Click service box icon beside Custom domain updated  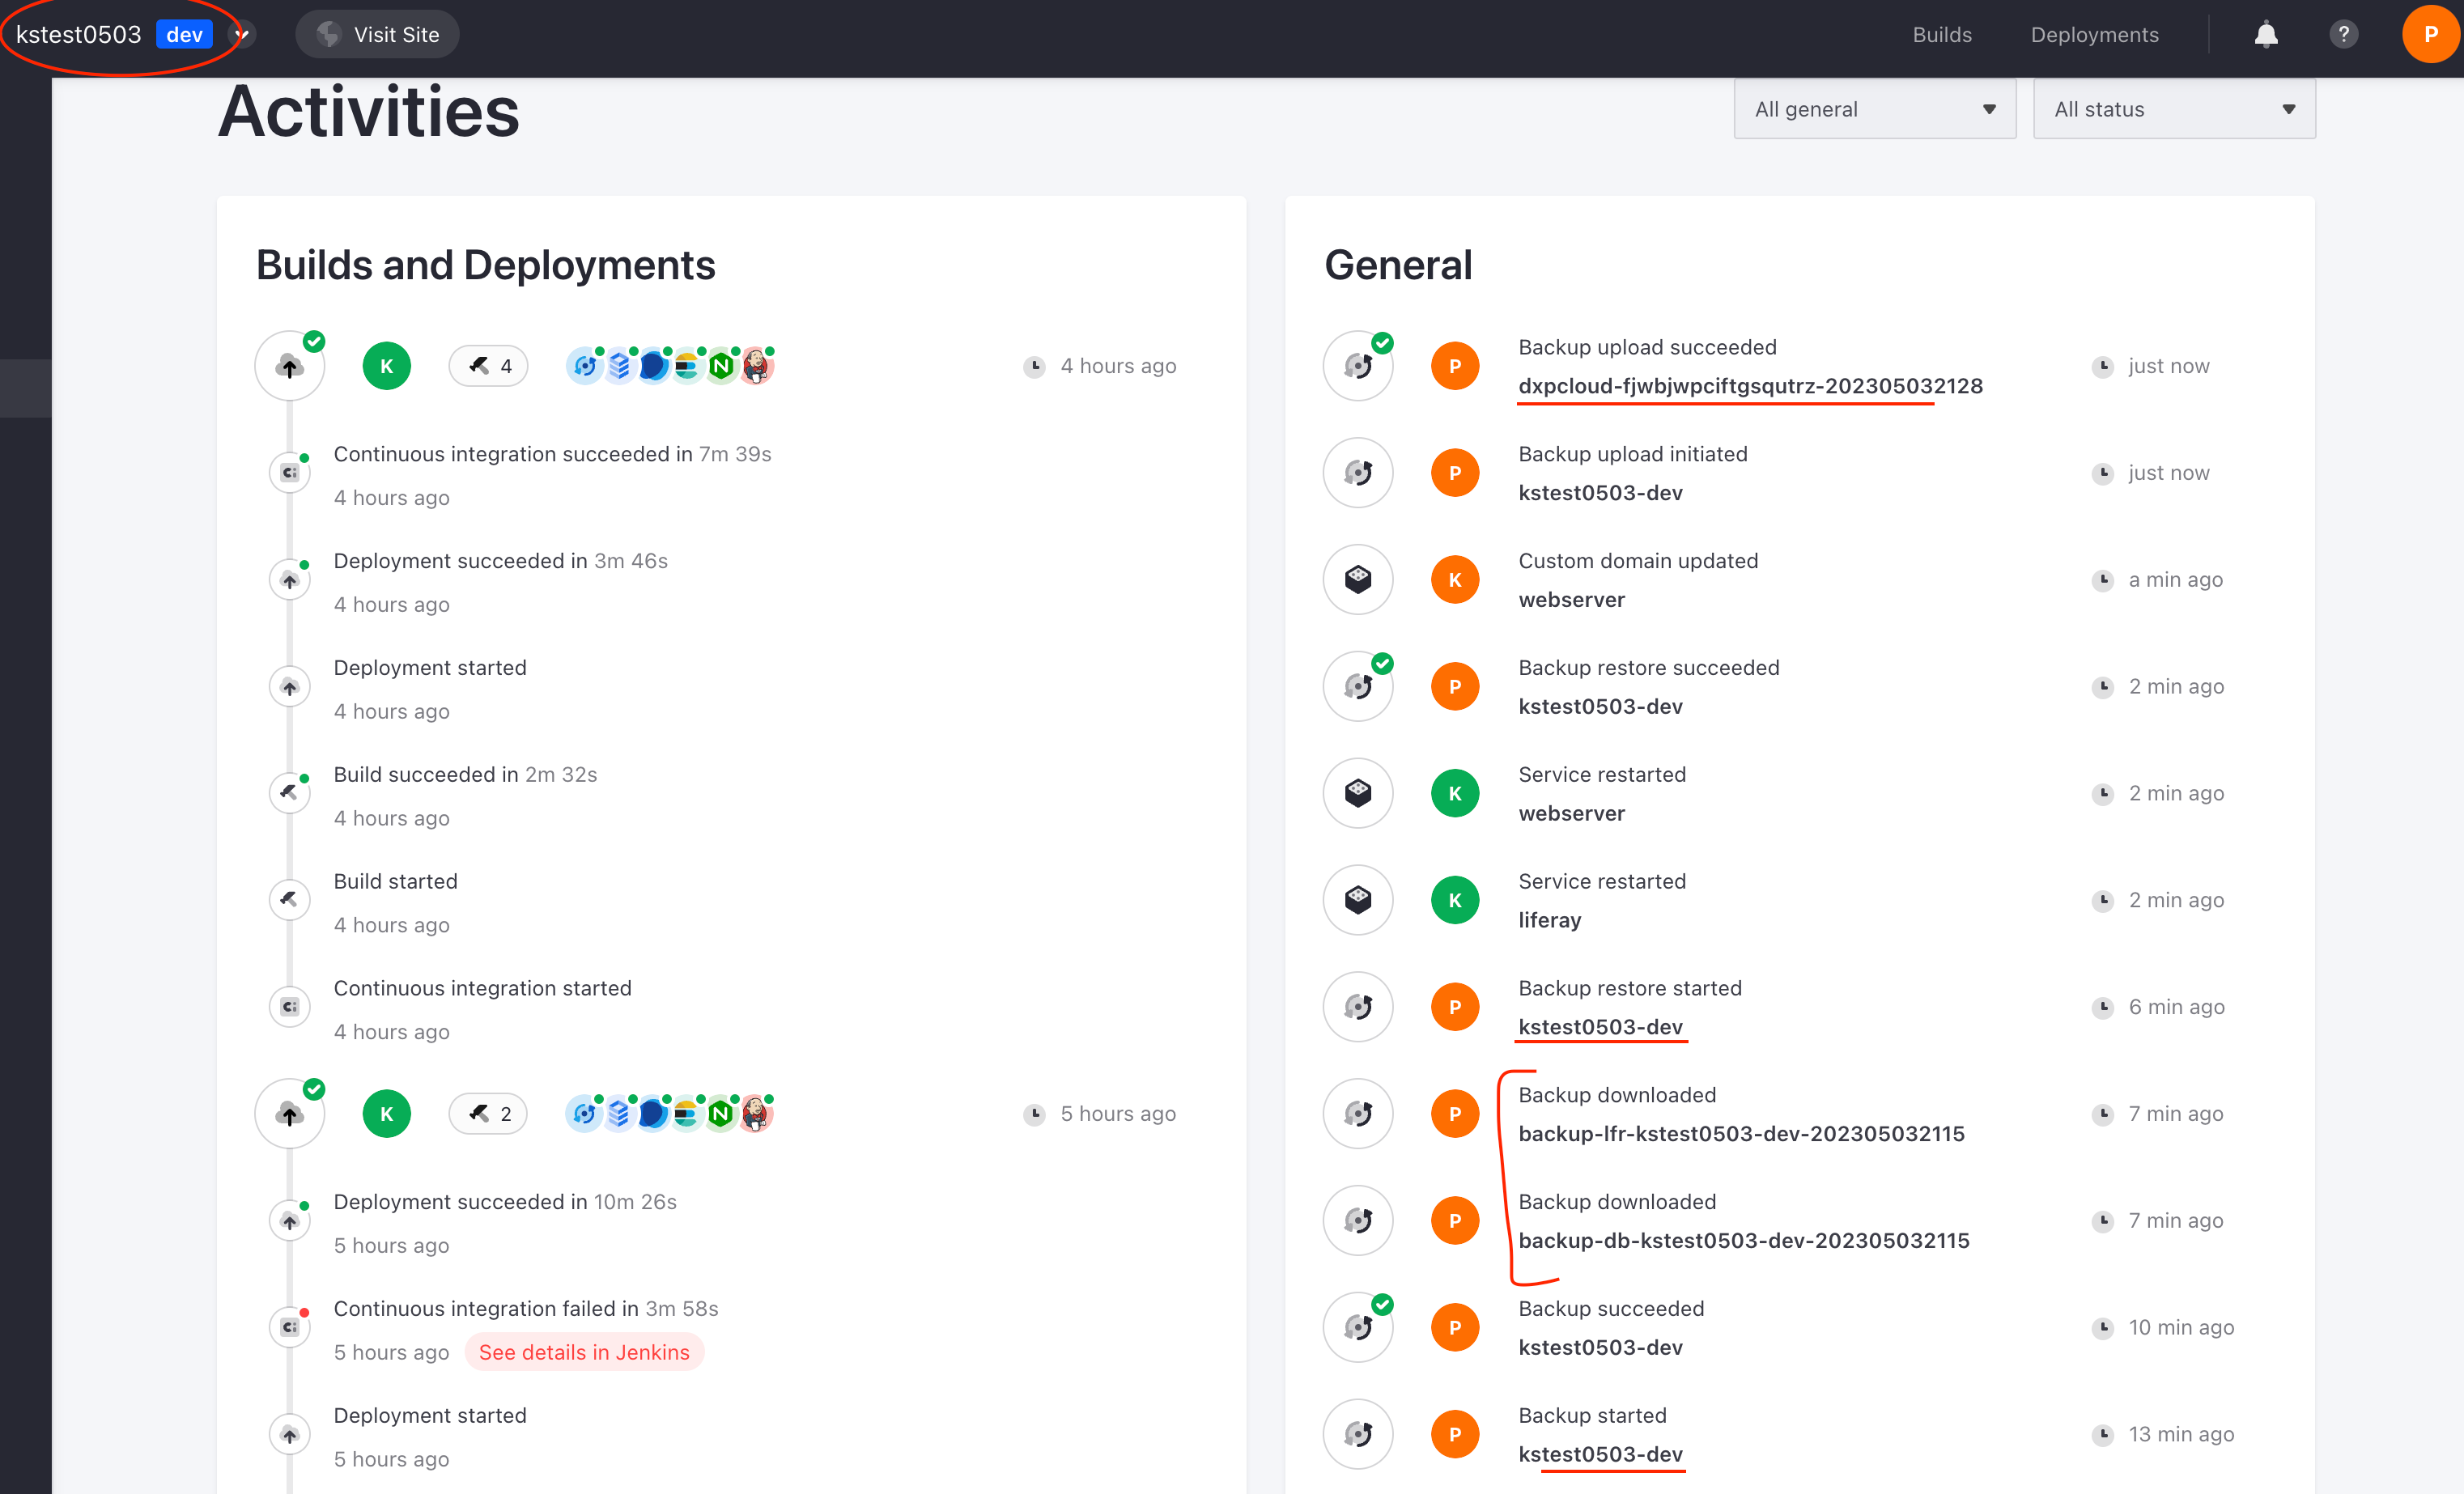(x=1357, y=580)
